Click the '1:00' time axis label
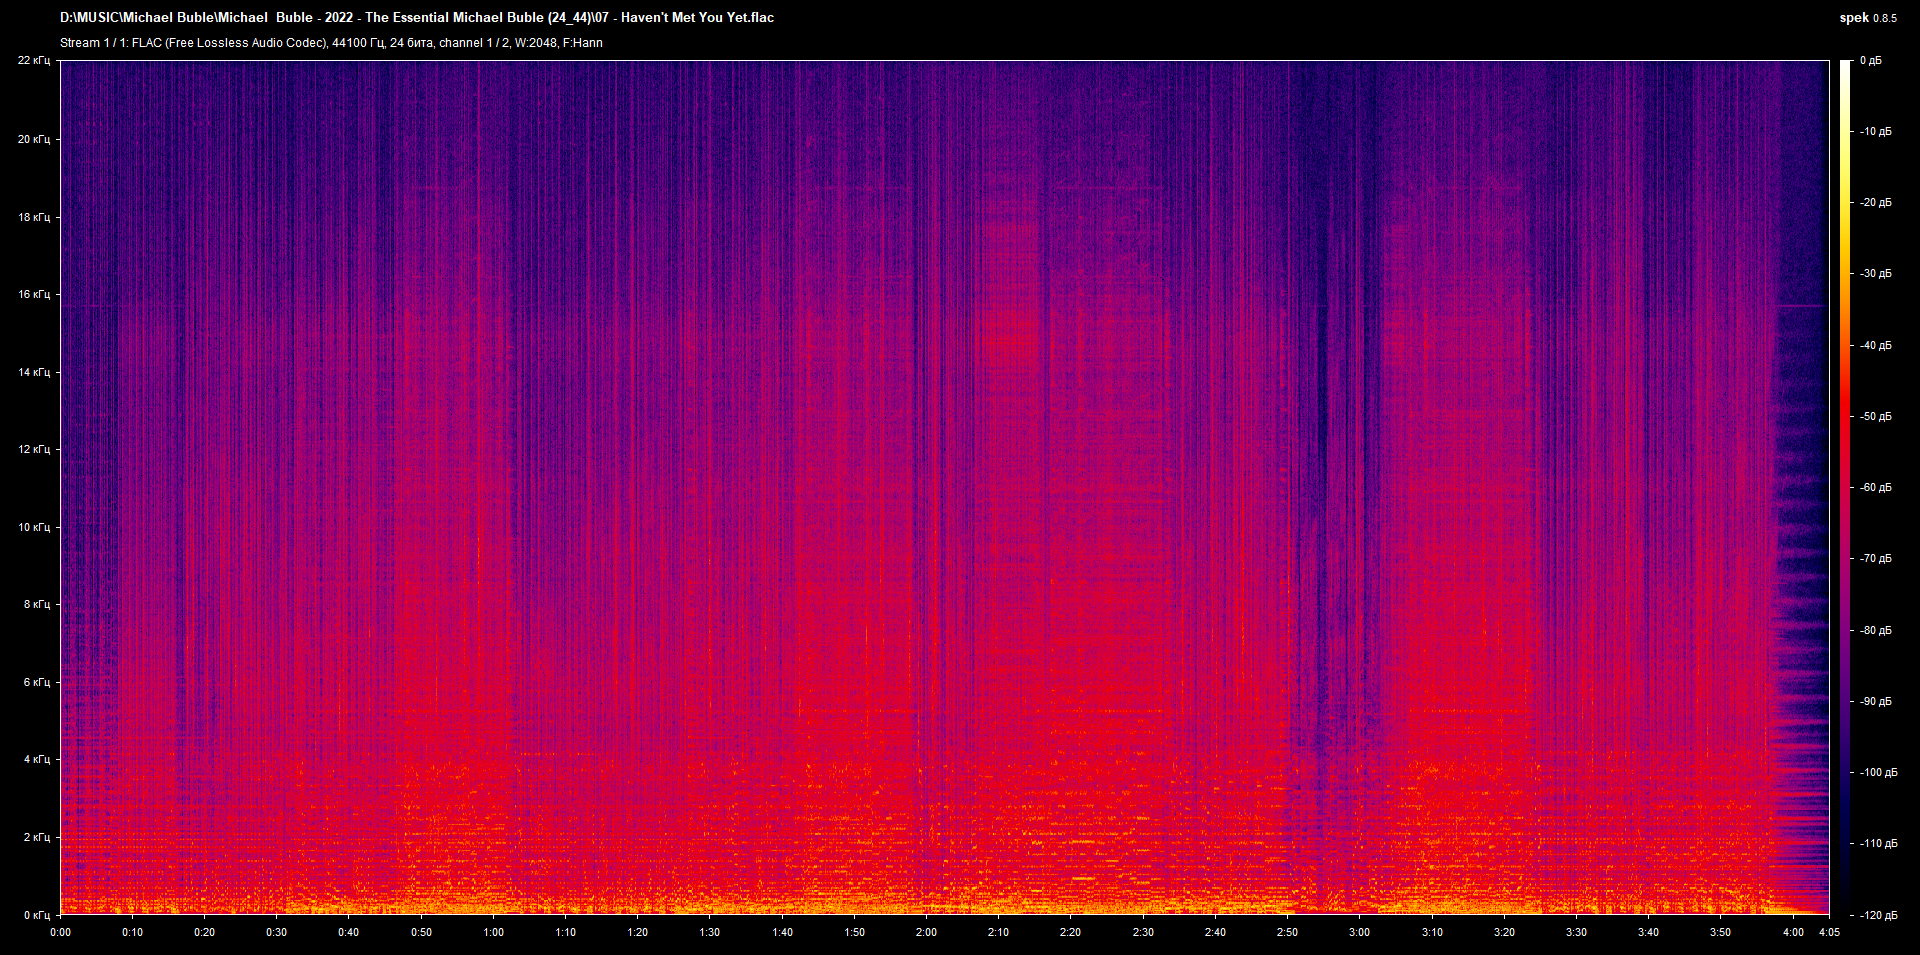 click(x=494, y=932)
